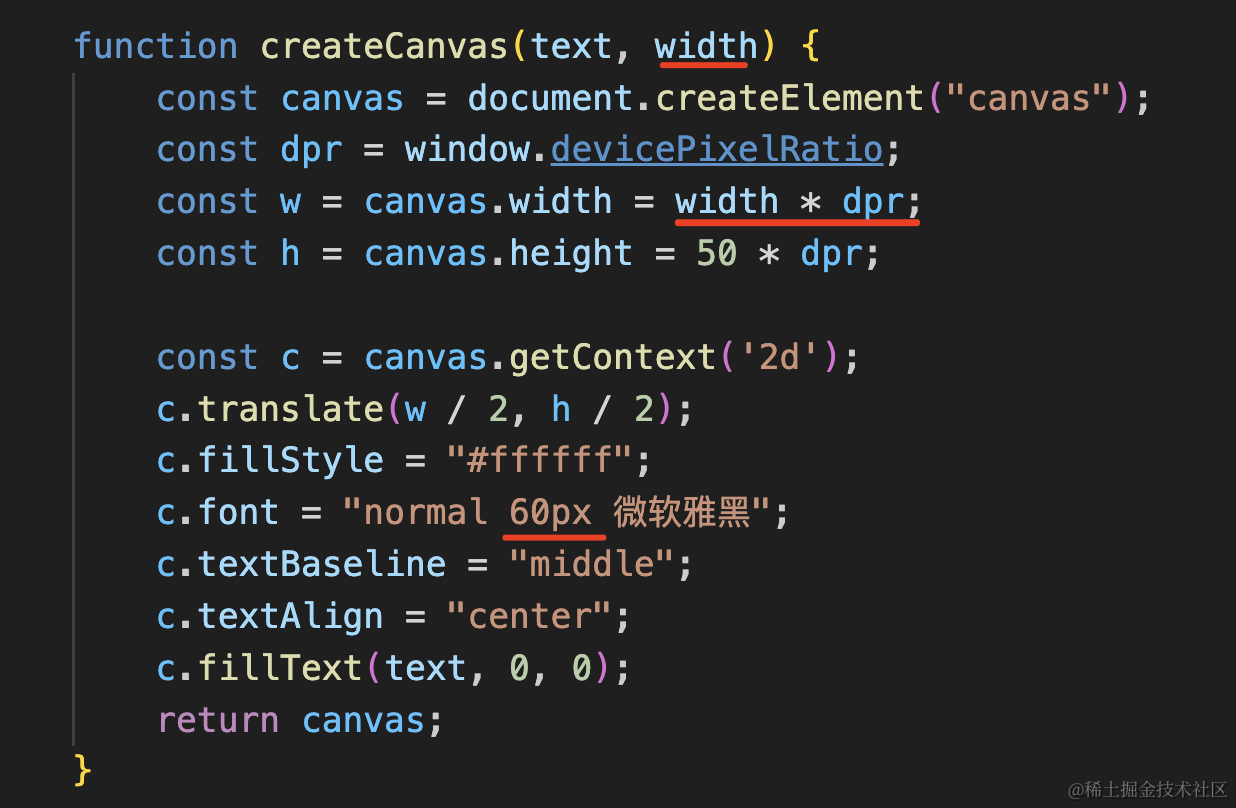This screenshot has width=1236, height=808.
Task: Click the "function" keyword on the first line
Action: [x=156, y=46]
